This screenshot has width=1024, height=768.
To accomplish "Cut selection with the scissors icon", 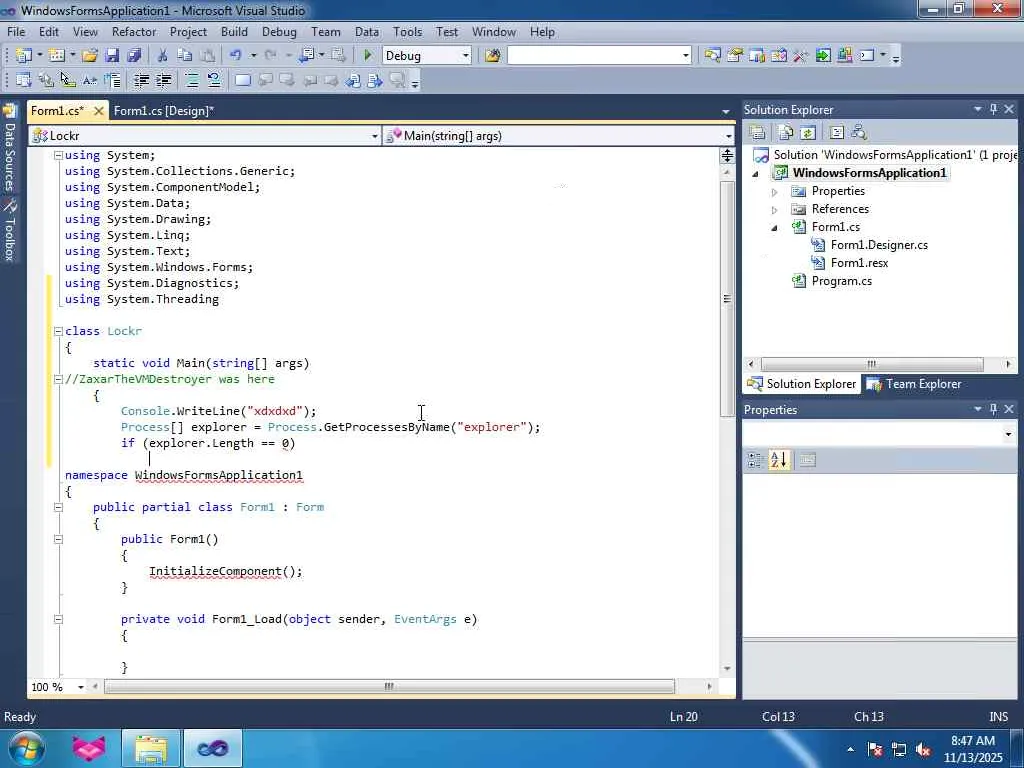I will click(162, 56).
